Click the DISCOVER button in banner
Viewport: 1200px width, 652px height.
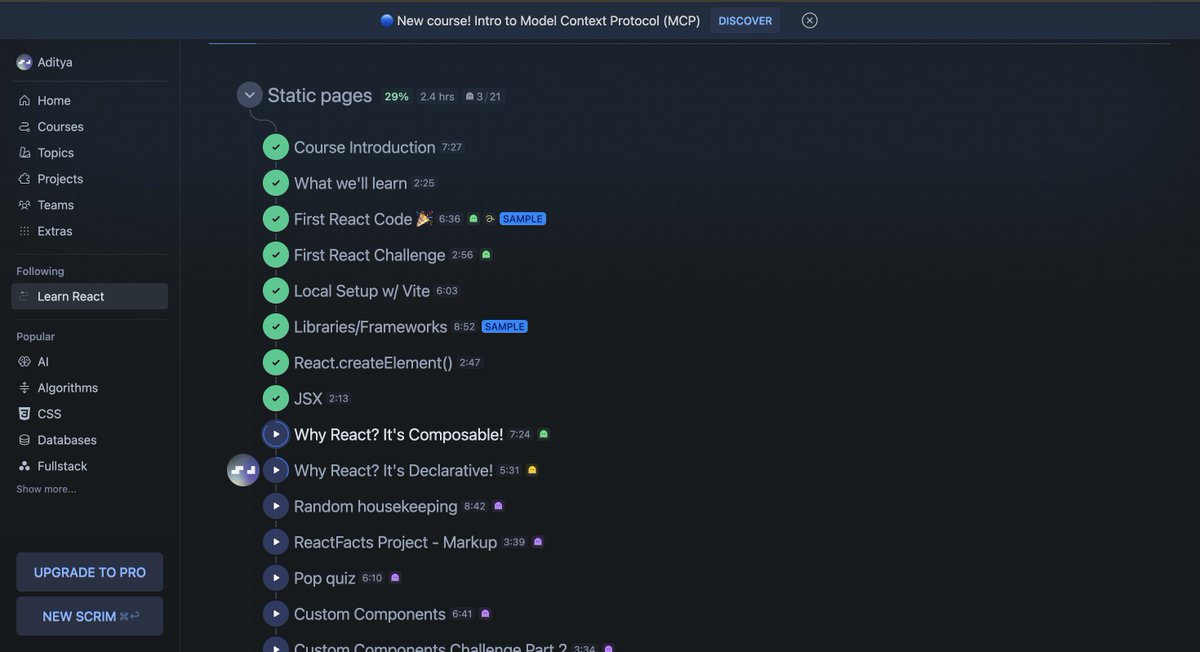745,21
